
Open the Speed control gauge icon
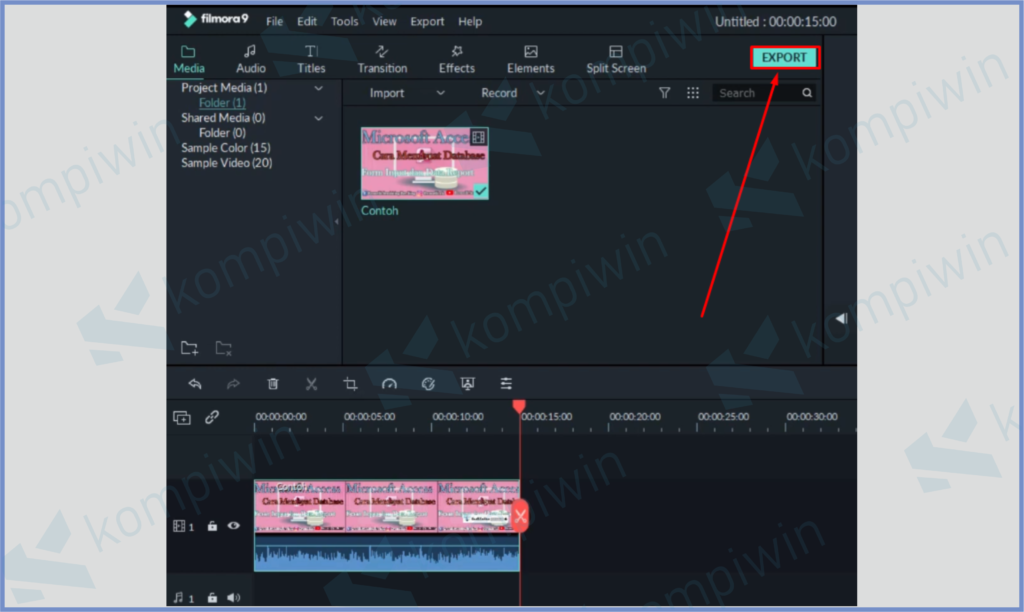[389, 384]
